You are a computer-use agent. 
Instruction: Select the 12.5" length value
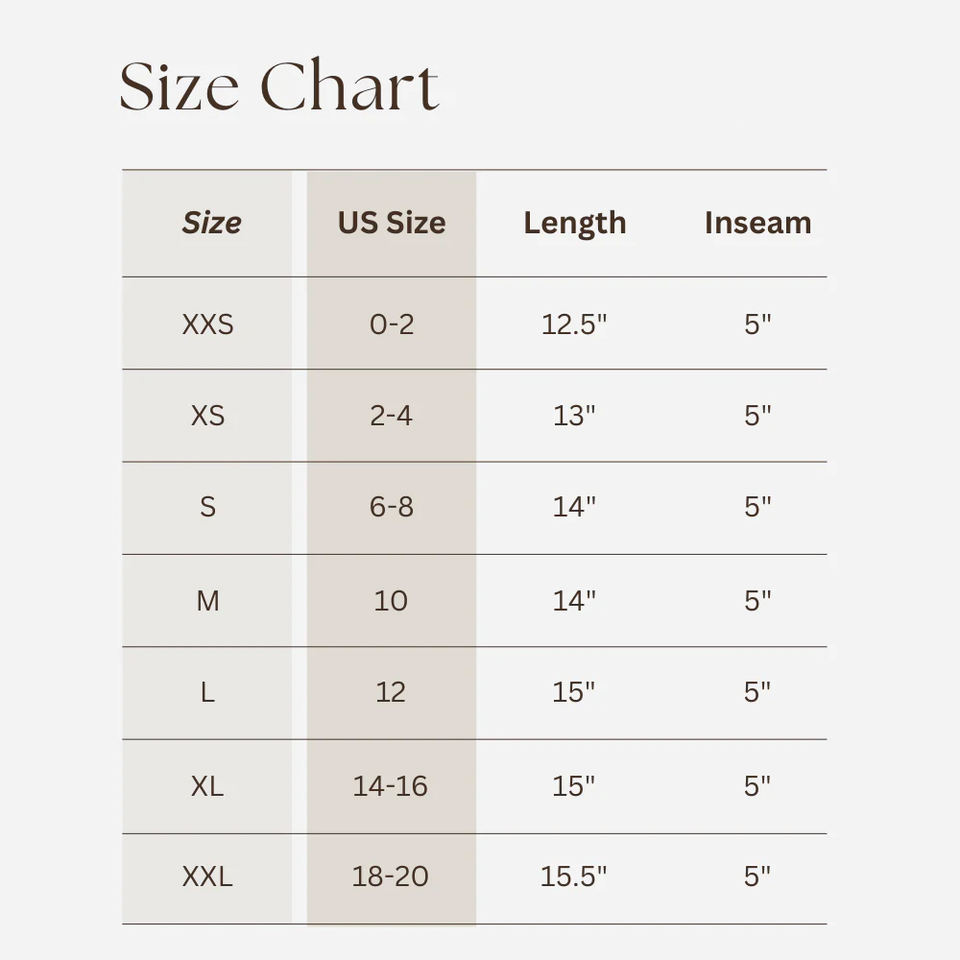[574, 325]
